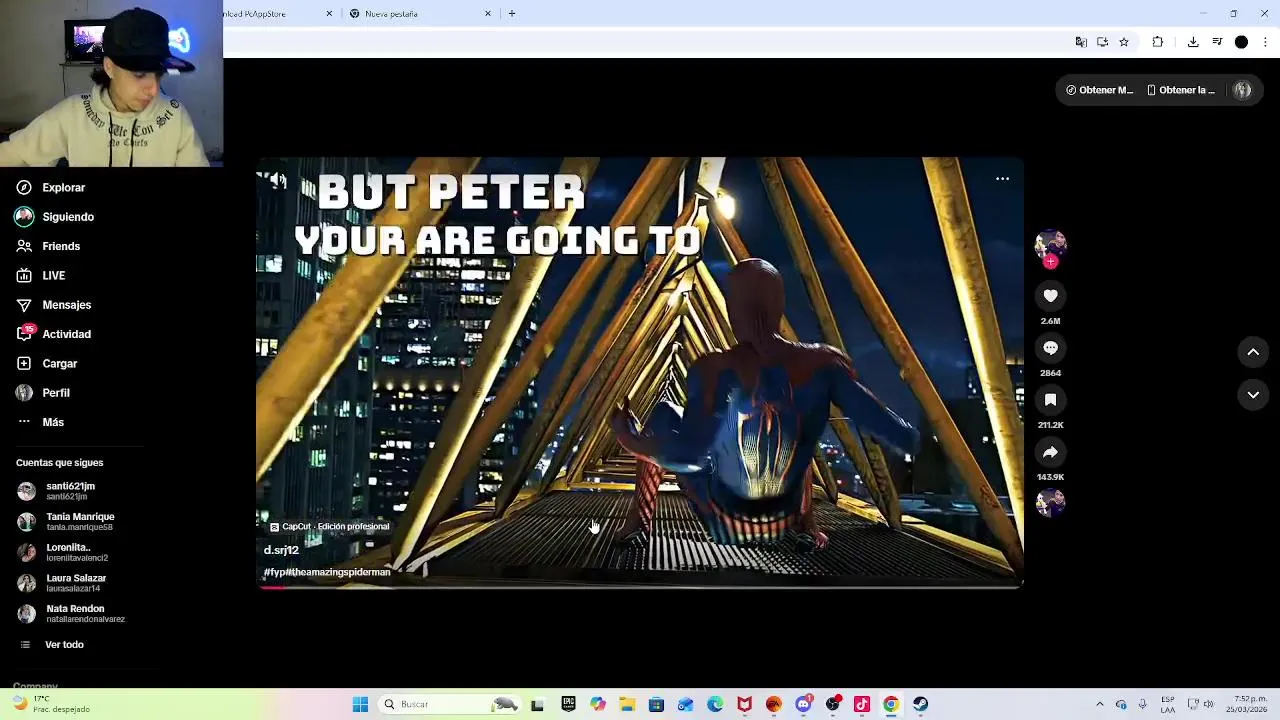The height and width of the screenshot is (720, 1280).
Task: Click Obtener la... app button
Action: [x=1180, y=90]
